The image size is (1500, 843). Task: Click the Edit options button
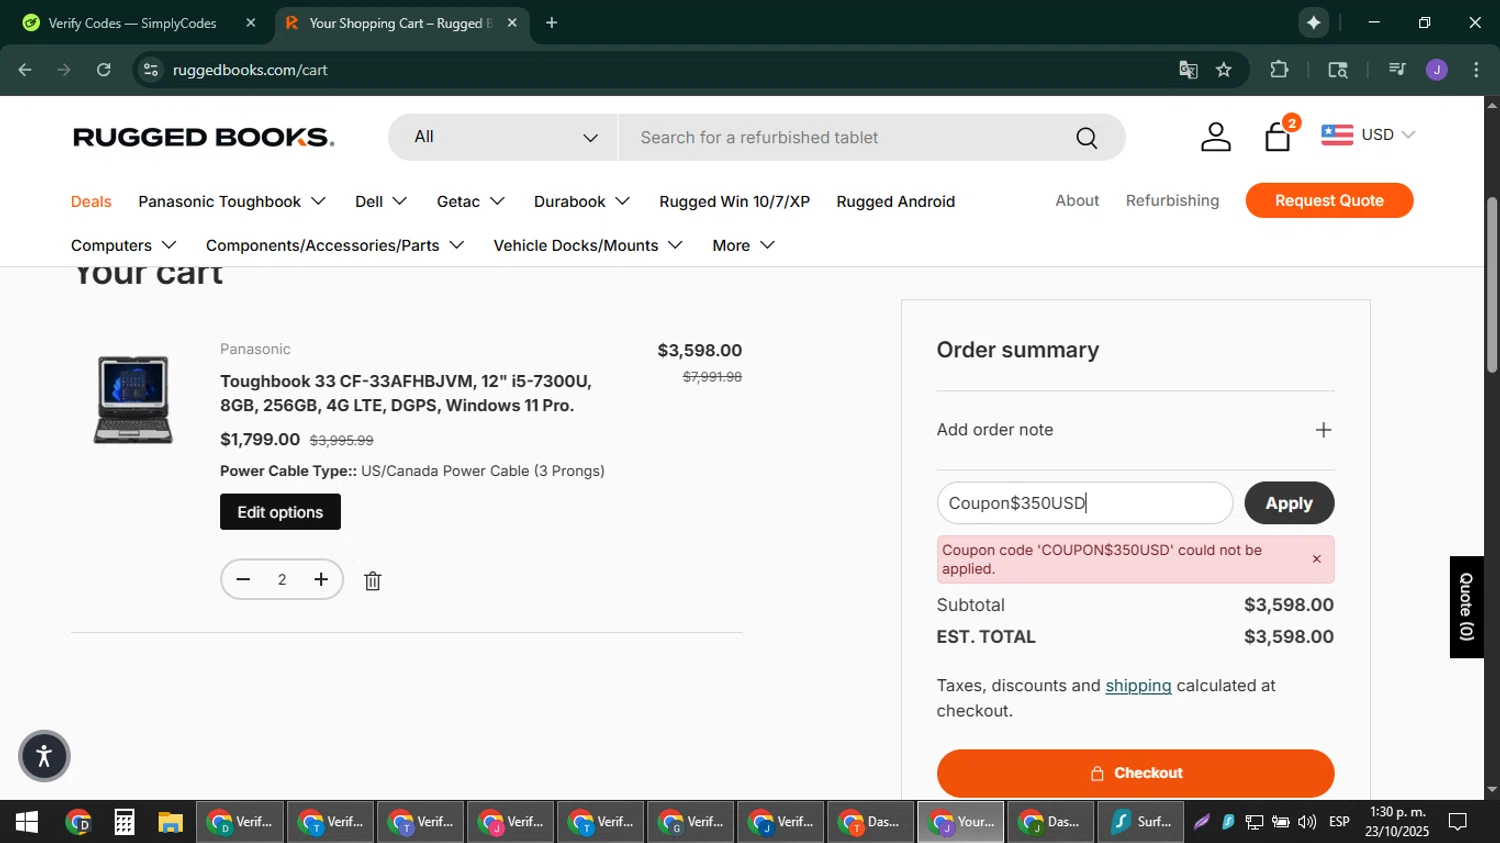280,512
